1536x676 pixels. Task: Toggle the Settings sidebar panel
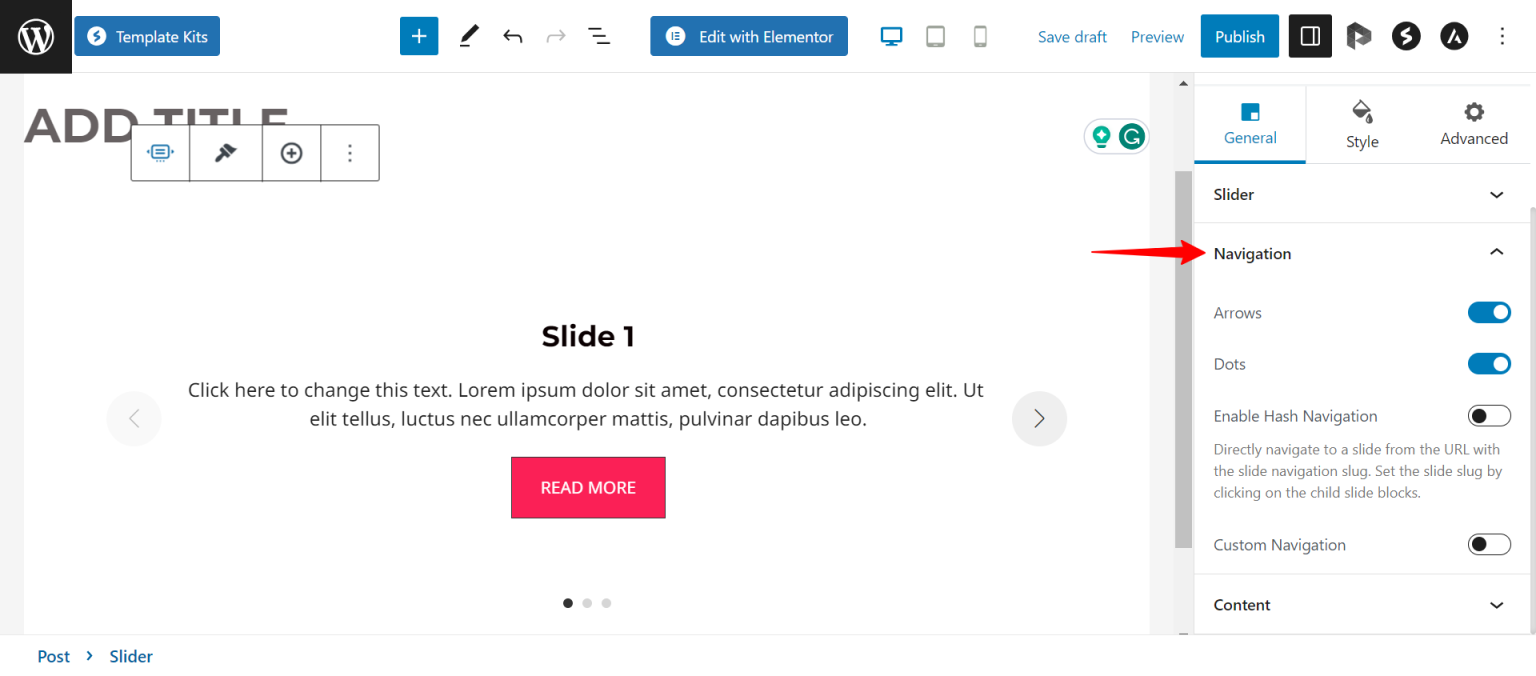1310,36
